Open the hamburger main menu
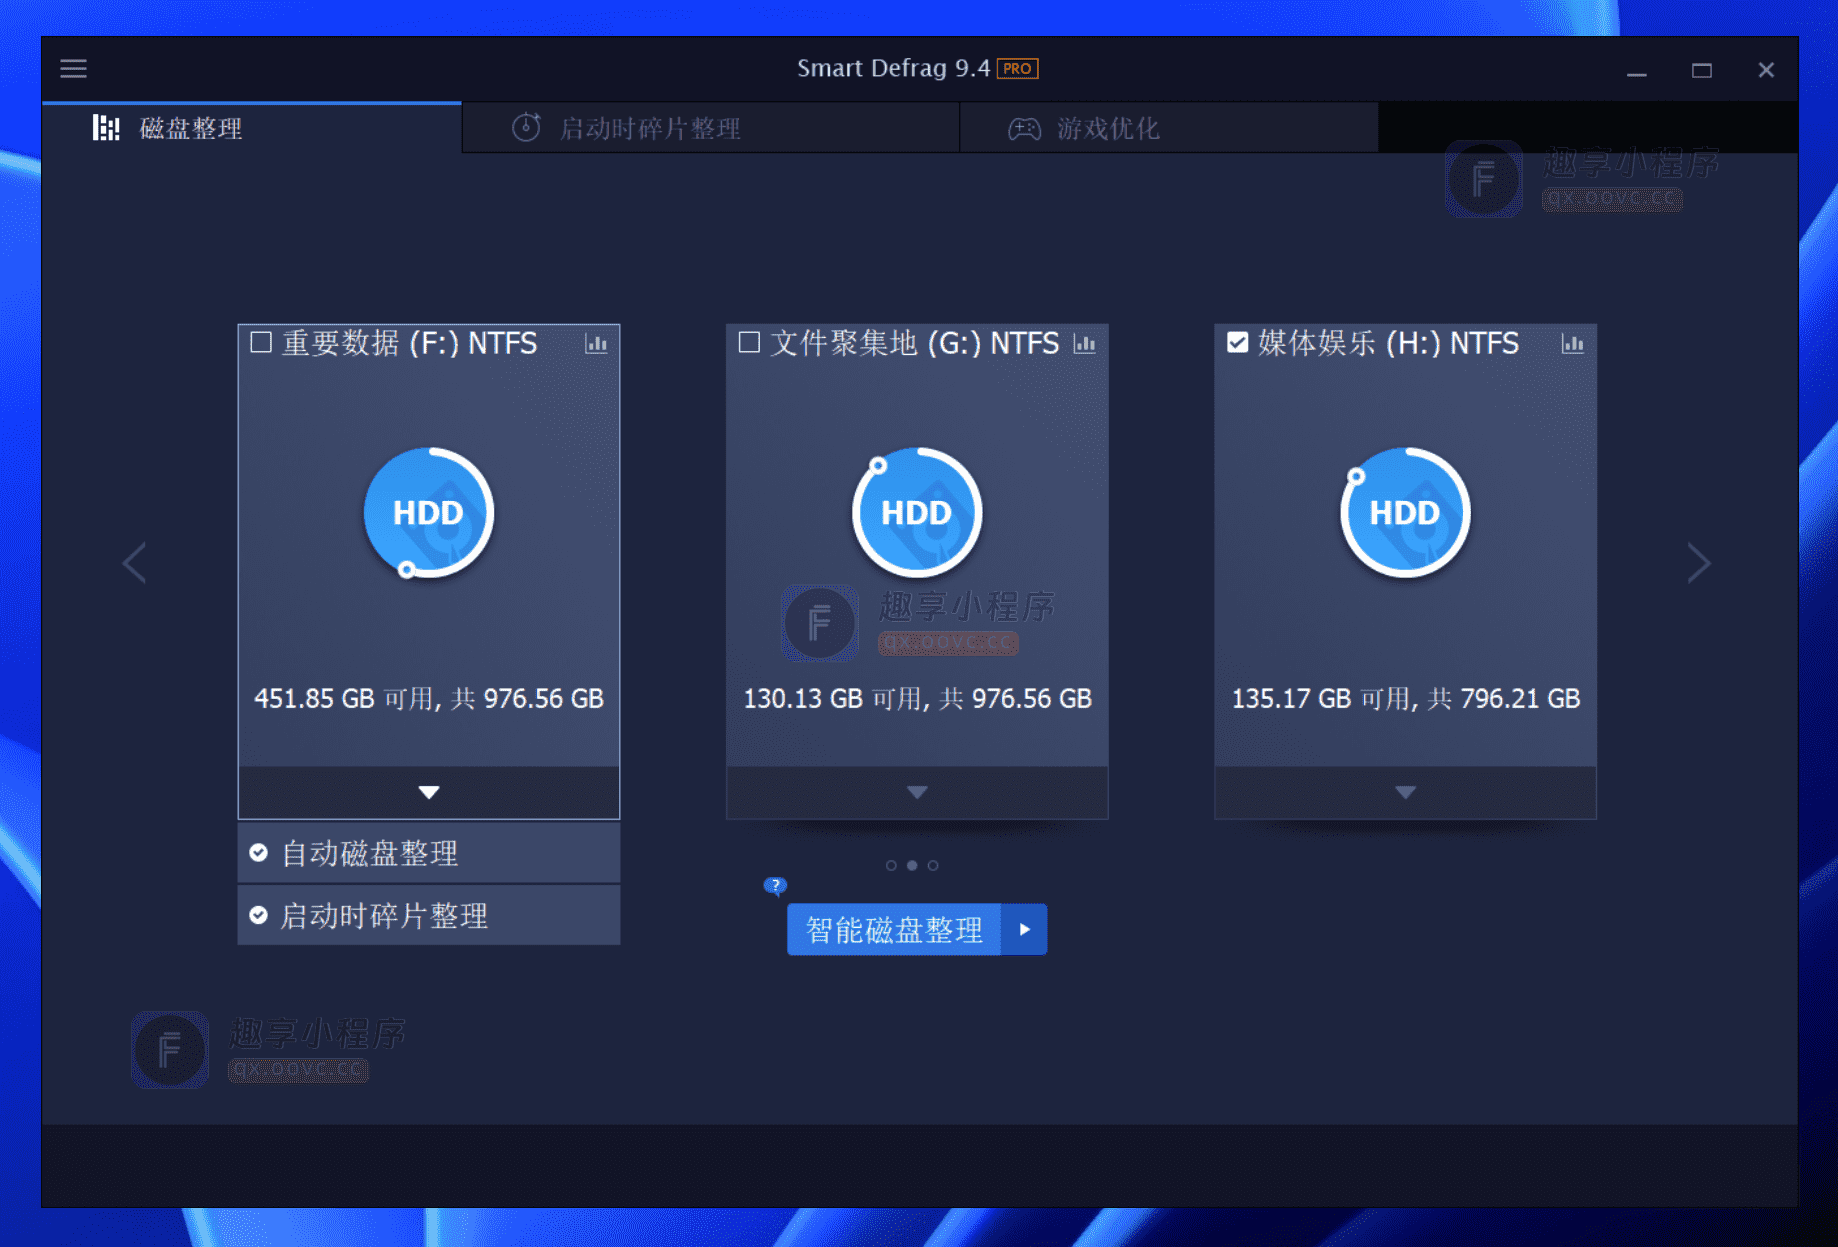Image resolution: width=1838 pixels, height=1247 pixels. pos(73,69)
